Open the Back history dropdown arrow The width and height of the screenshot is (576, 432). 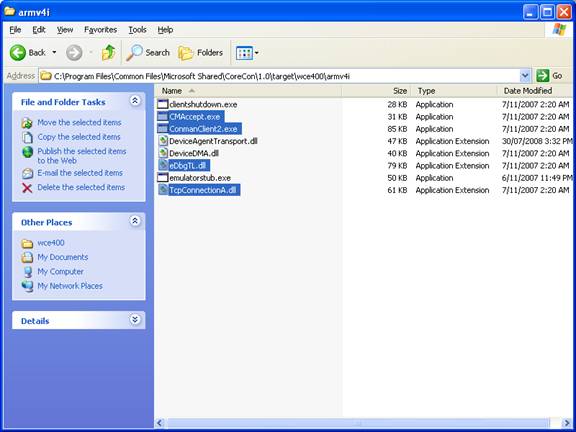point(54,53)
